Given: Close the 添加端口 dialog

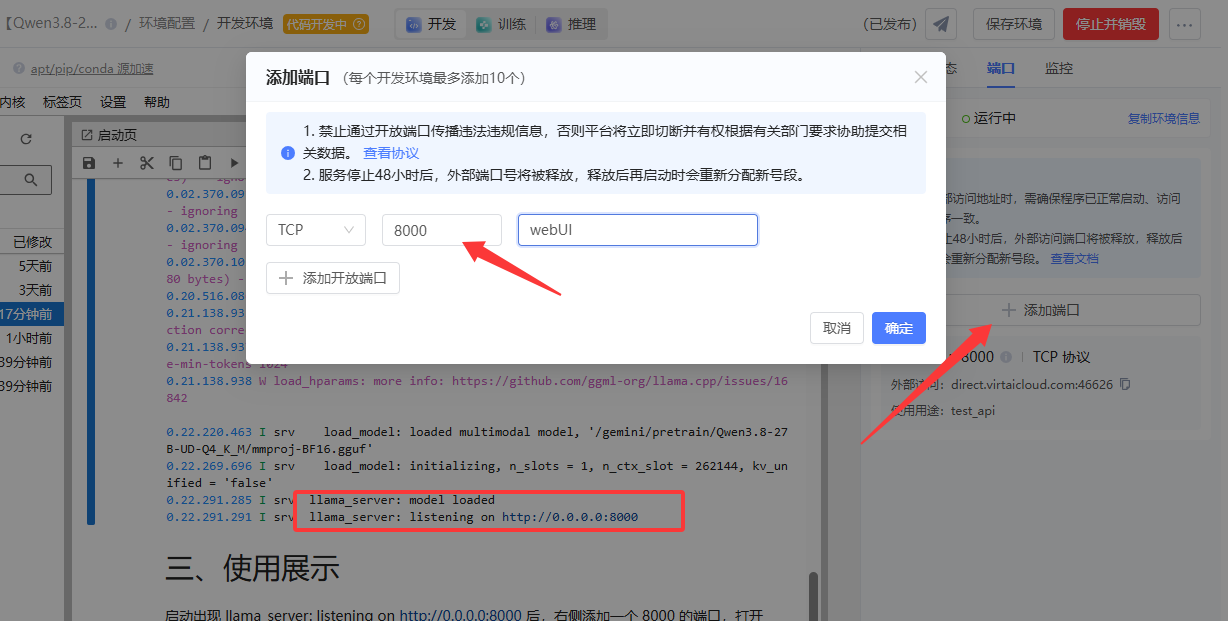Looking at the screenshot, I should click(x=921, y=77).
